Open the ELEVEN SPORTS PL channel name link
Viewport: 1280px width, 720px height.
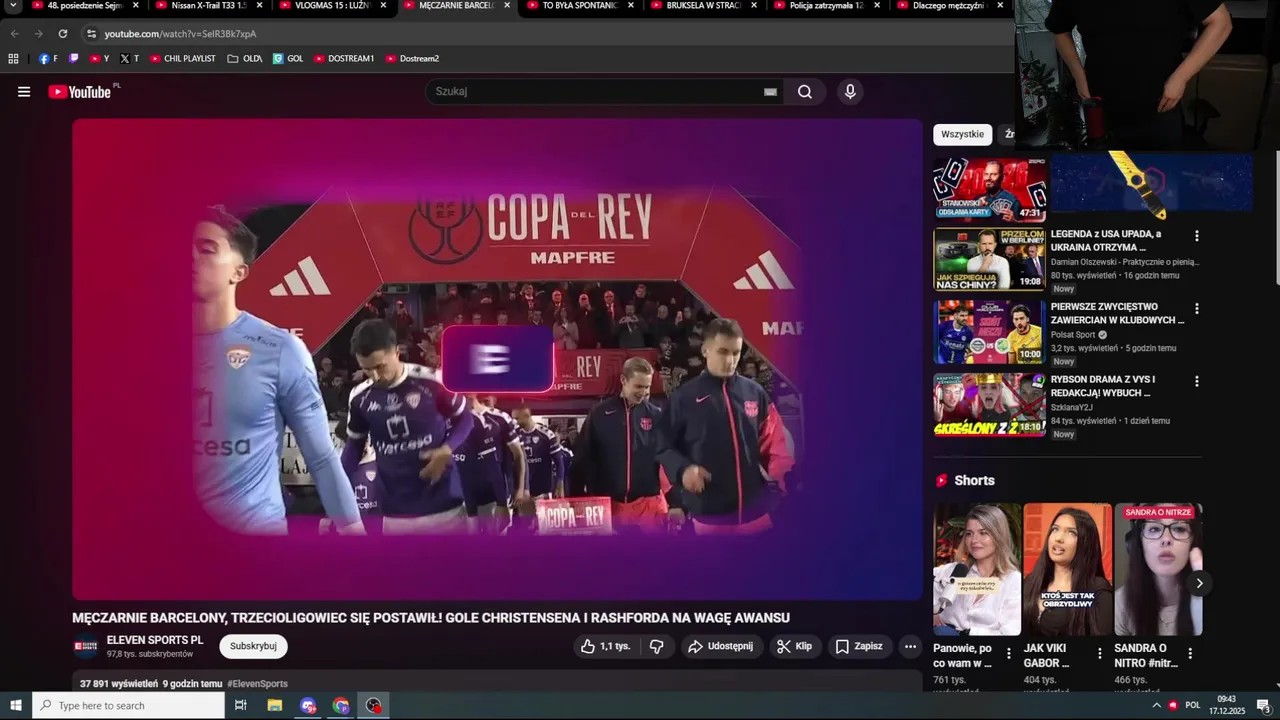tap(155, 640)
